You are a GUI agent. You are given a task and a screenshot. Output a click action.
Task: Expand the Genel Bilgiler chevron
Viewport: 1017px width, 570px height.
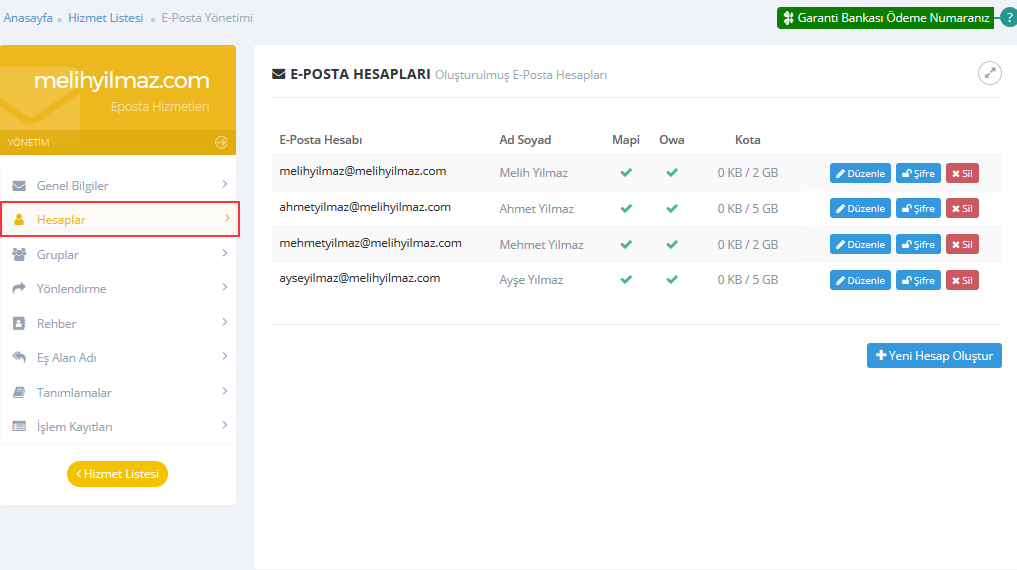coord(225,184)
